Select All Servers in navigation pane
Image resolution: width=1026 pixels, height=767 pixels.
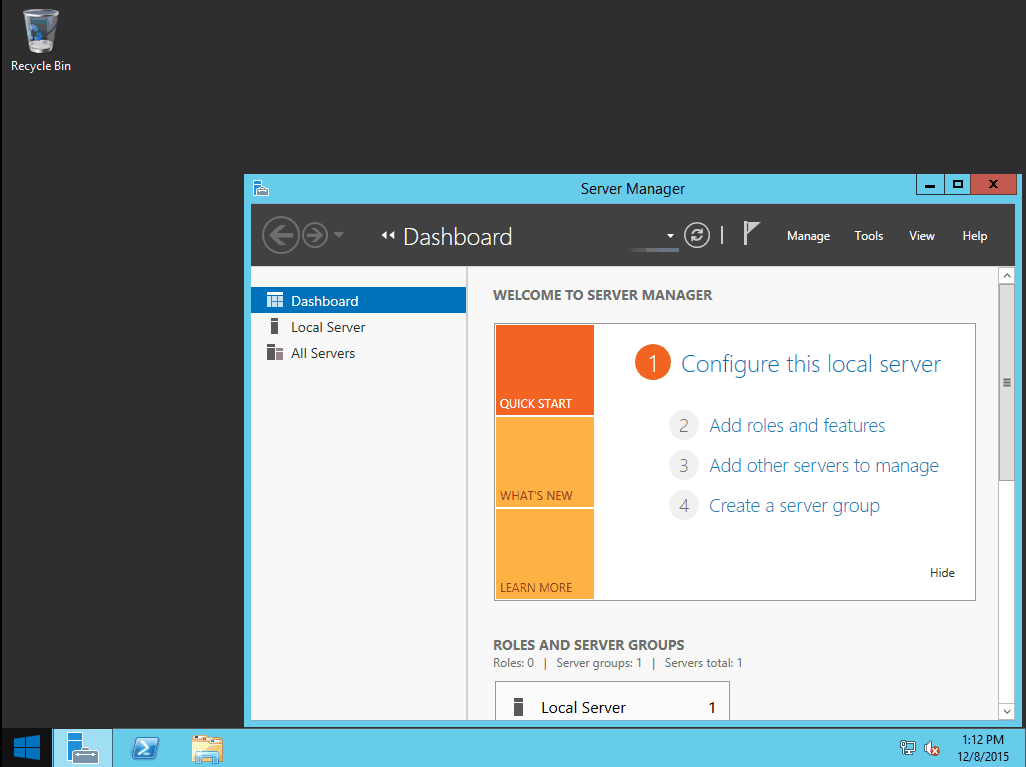tap(359, 353)
